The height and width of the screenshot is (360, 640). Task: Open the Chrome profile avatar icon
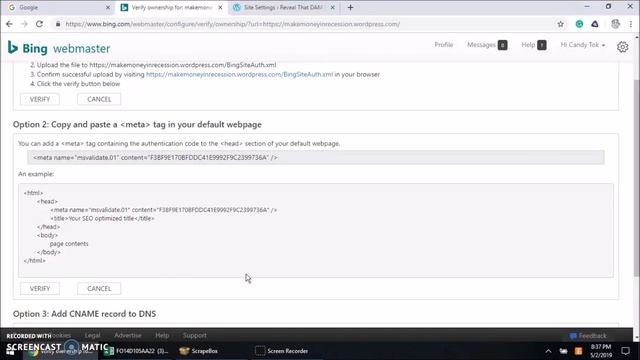(615, 24)
